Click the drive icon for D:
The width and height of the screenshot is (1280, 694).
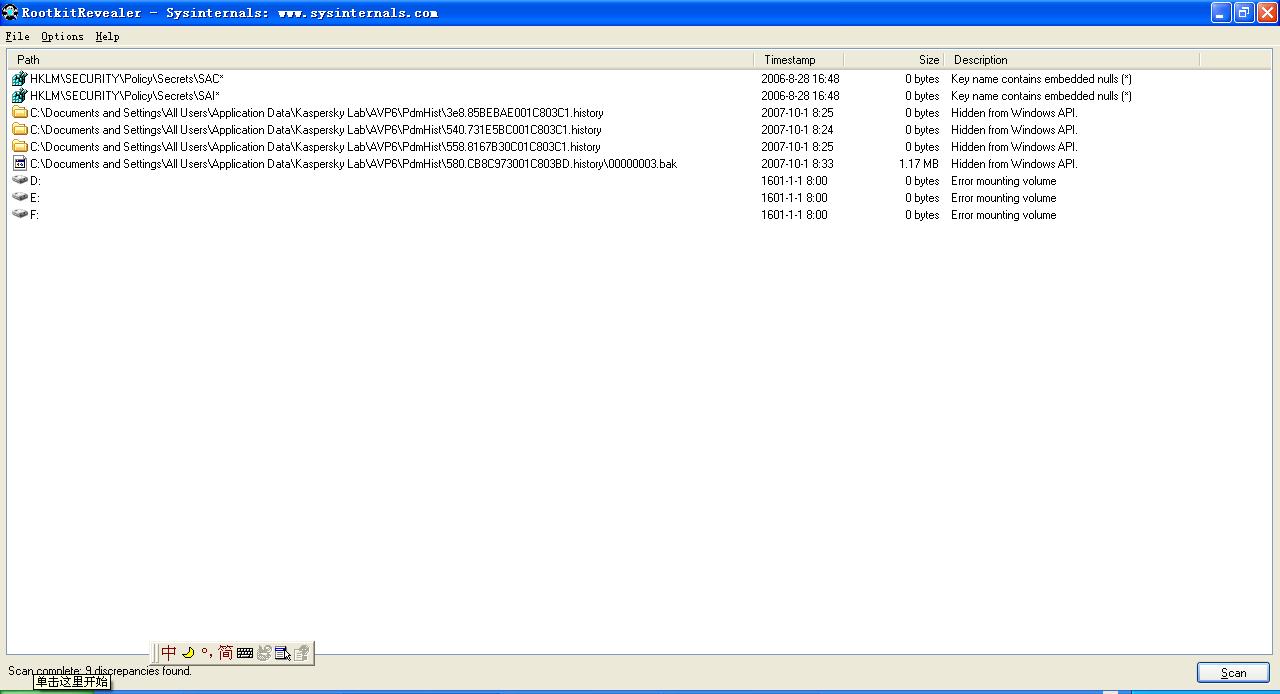point(19,181)
